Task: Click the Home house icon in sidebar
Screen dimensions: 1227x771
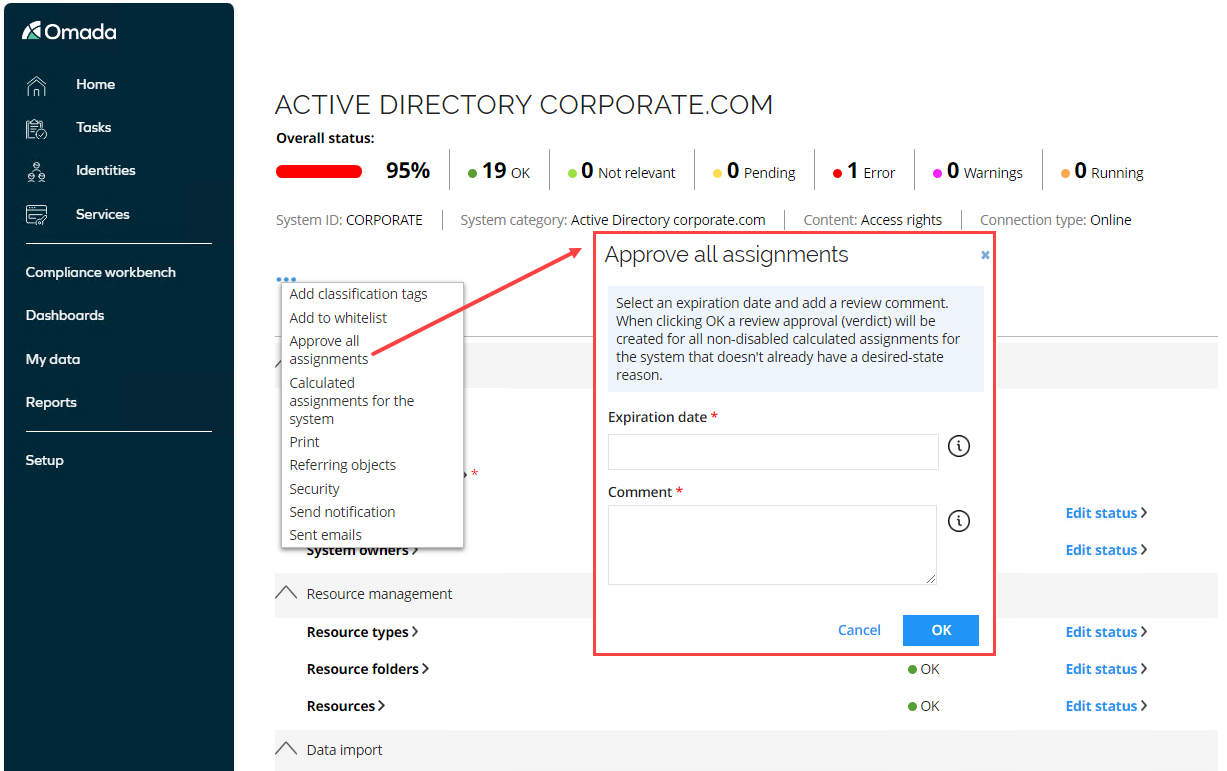Action: [36, 86]
